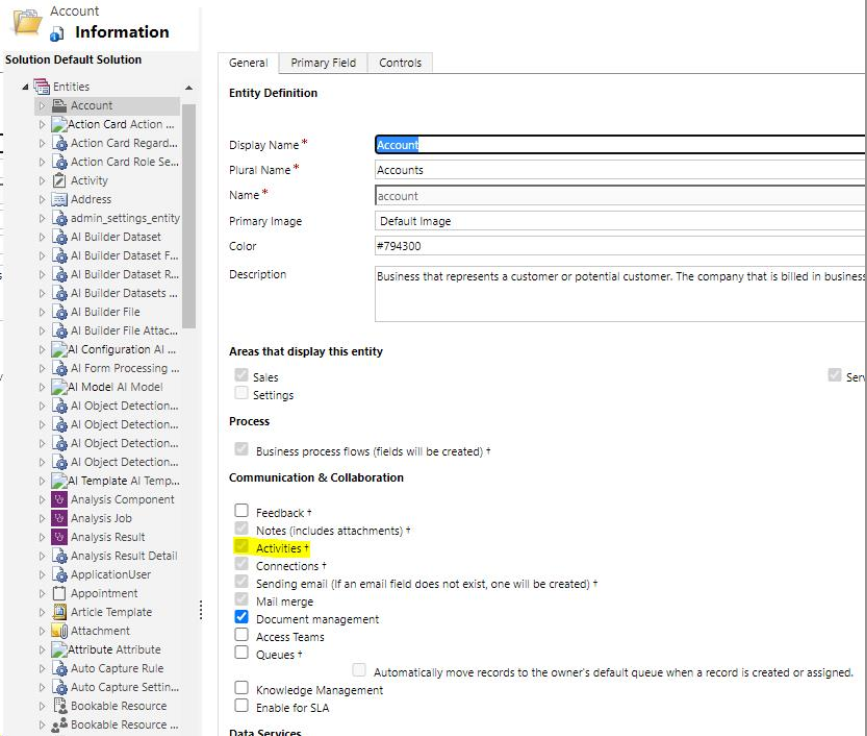Click the Auto Capture Rule icon
Image resolution: width=867 pixels, height=736 pixels.
click(x=59, y=668)
